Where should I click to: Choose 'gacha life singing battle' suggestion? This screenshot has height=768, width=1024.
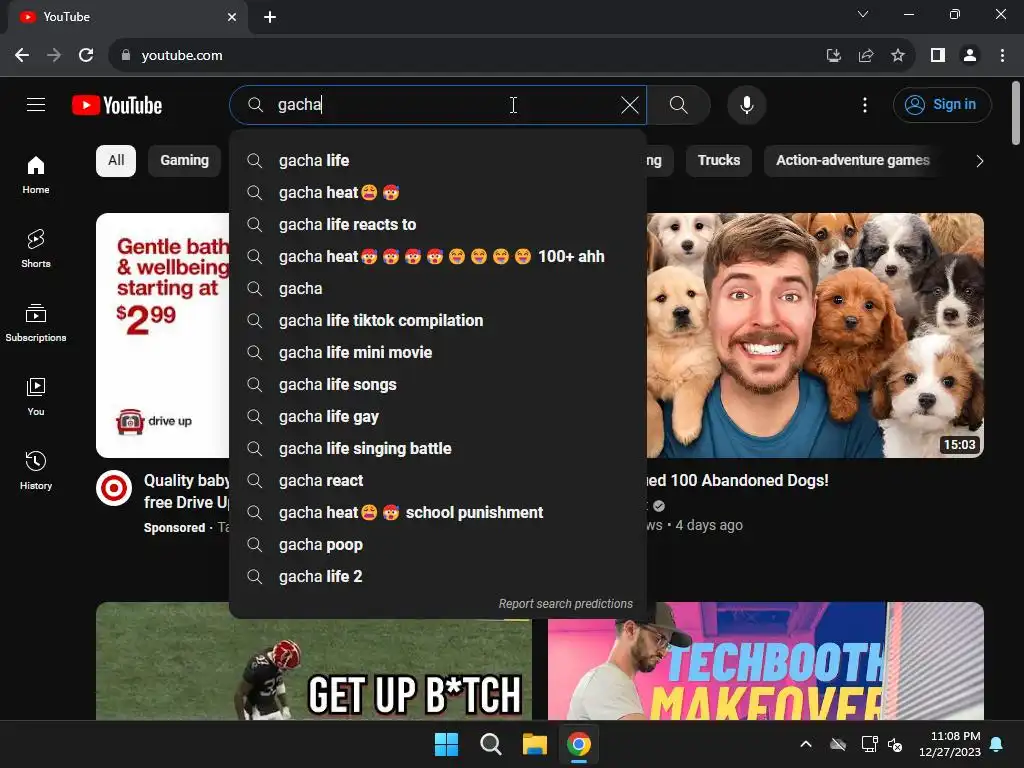[x=438, y=449]
